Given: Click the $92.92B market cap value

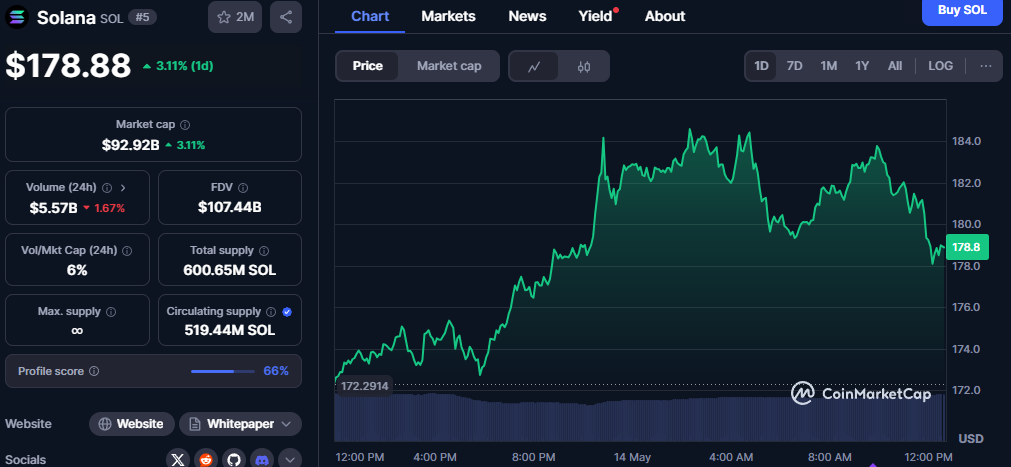Looking at the screenshot, I should [130, 145].
